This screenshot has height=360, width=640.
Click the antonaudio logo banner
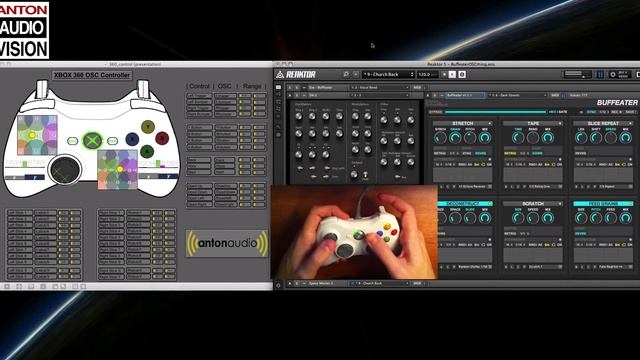click(x=227, y=244)
